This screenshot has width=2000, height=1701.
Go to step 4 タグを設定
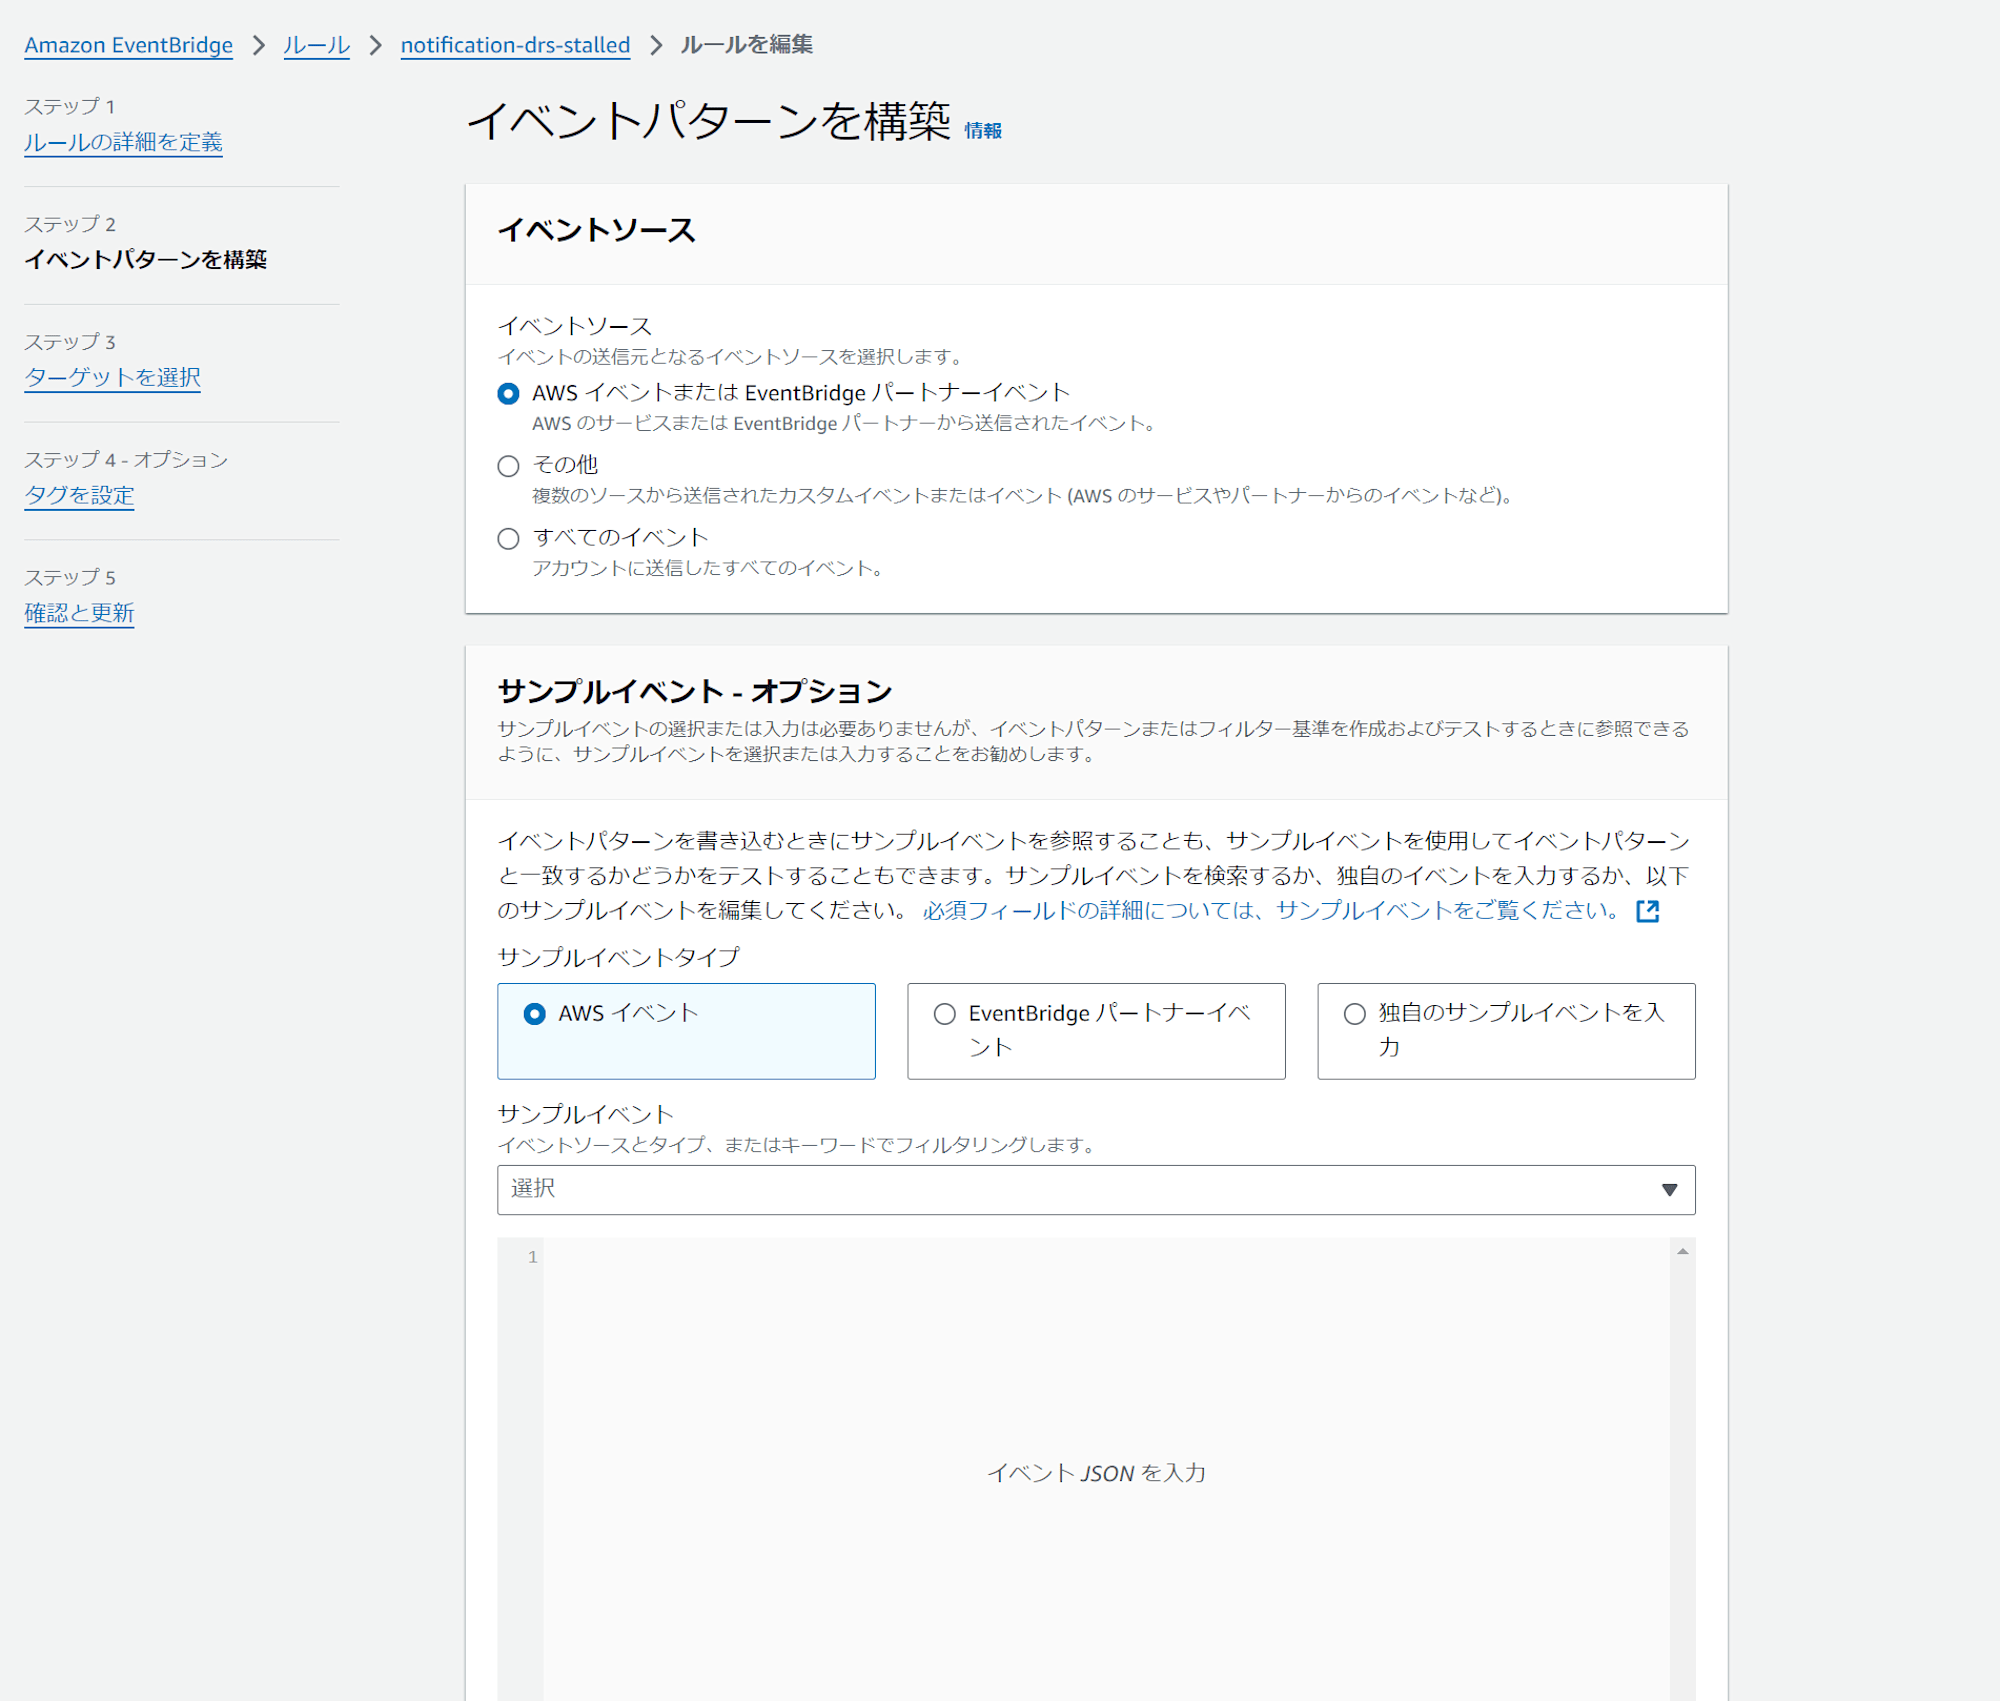tap(79, 496)
